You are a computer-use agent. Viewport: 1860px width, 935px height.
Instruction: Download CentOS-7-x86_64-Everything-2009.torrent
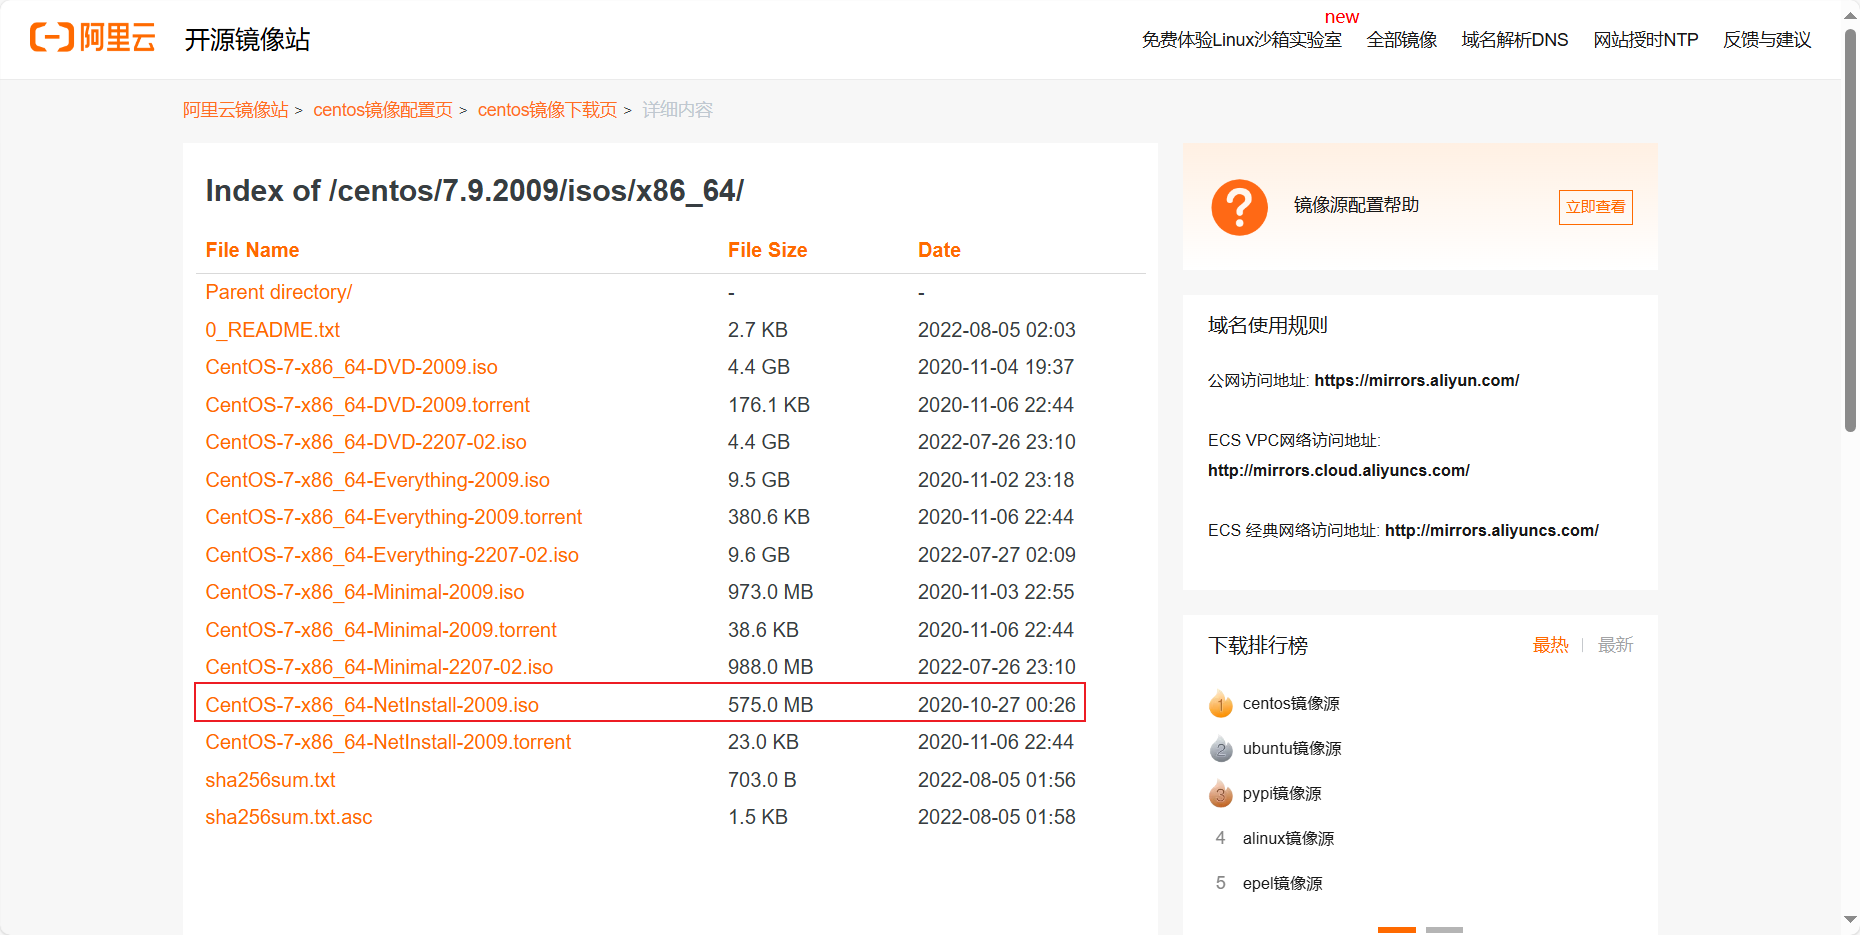tap(394, 517)
